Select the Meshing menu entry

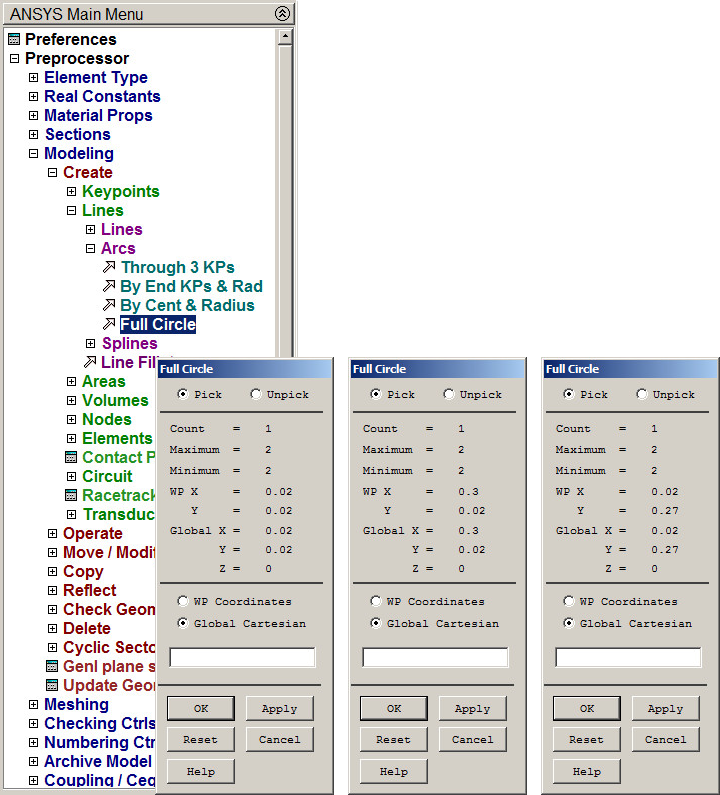coord(76,704)
